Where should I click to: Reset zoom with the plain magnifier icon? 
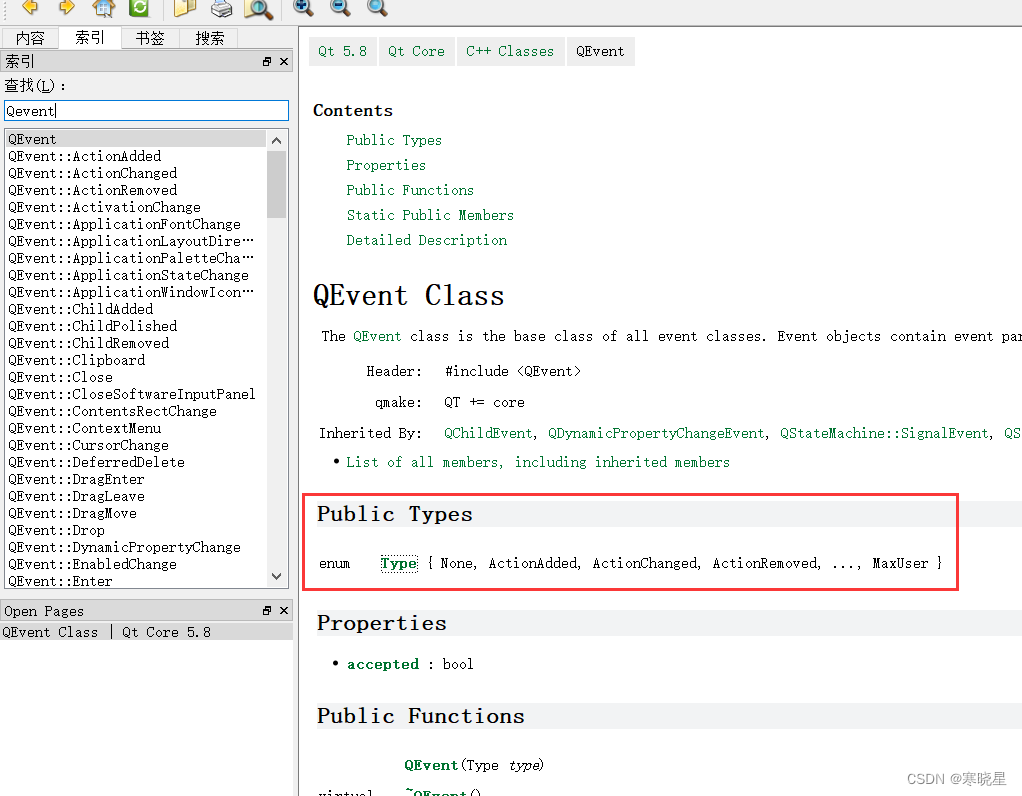[377, 7]
